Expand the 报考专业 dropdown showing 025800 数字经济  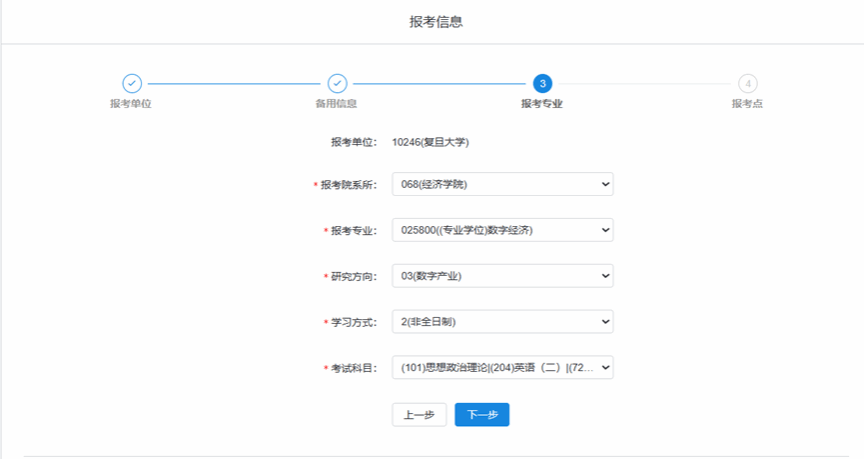tap(502, 230)
